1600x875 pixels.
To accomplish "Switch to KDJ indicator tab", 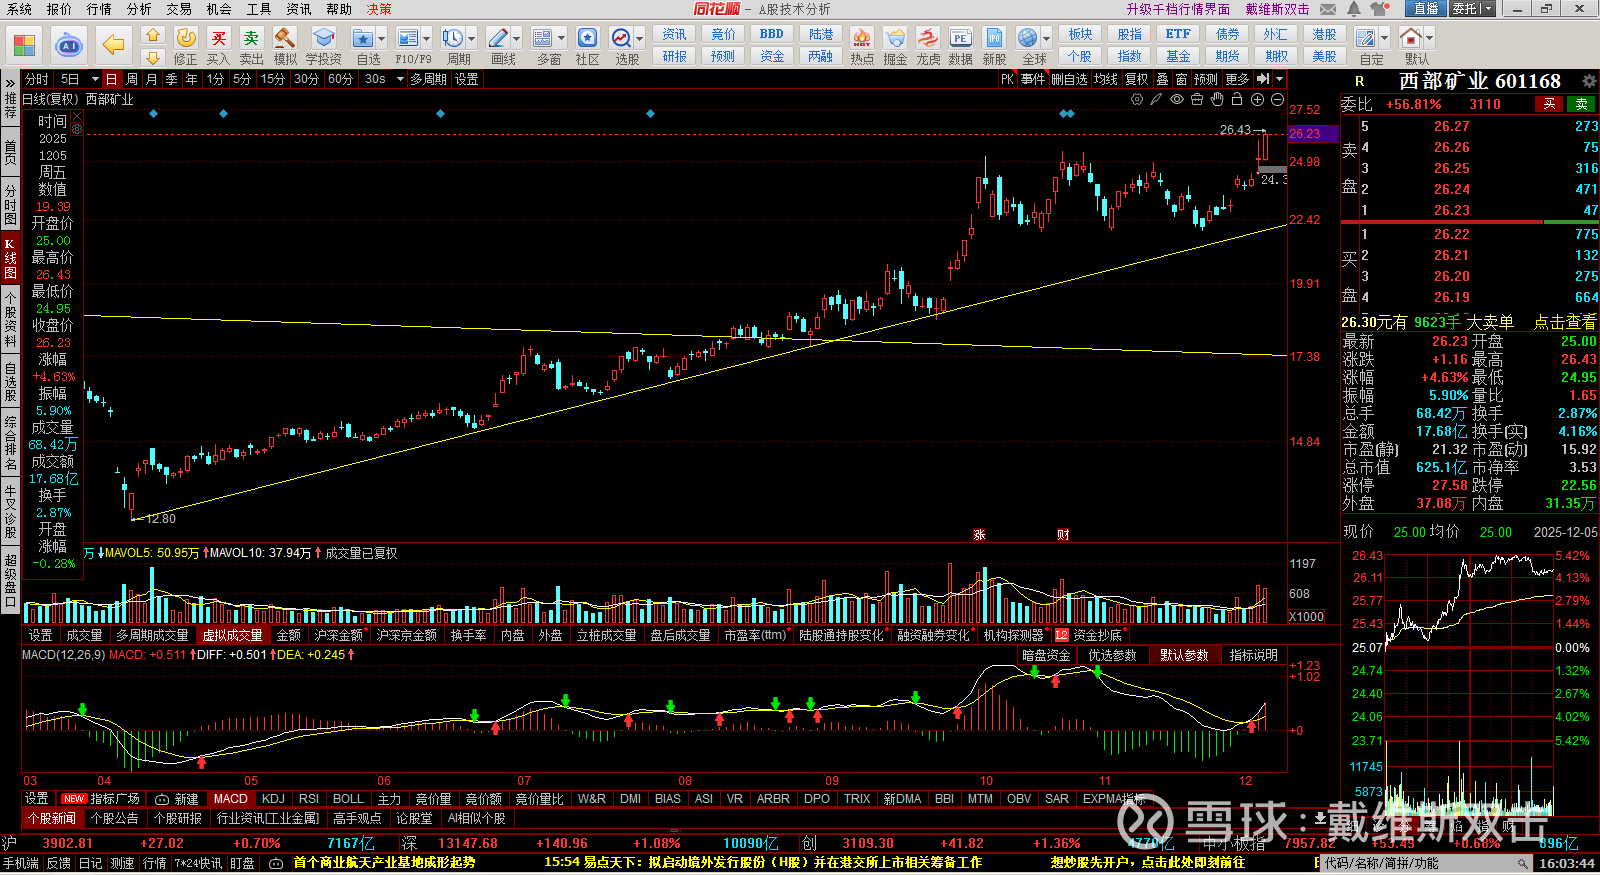I will [273, 799].
